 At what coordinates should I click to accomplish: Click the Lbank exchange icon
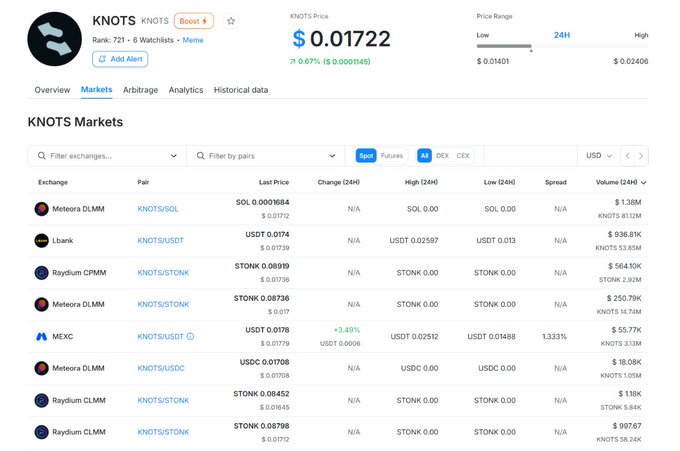point(42,241)
